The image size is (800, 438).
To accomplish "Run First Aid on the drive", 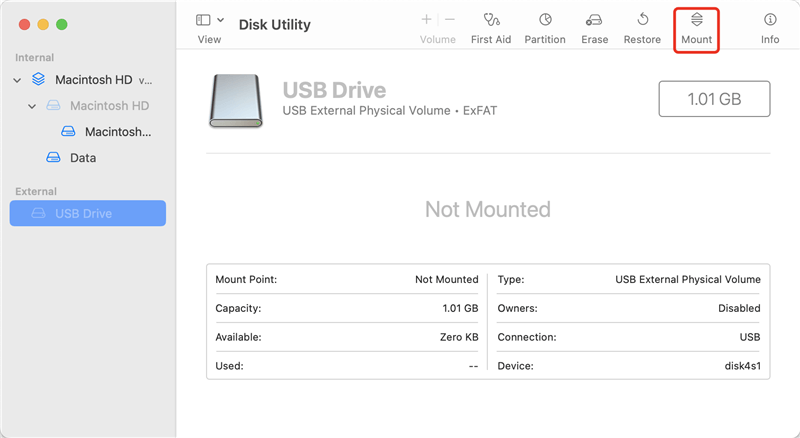I will [x=491, y=20].
